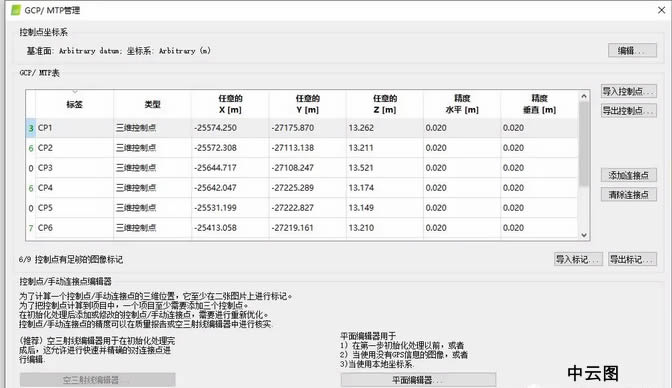The height and width of the screenshot is (388, 672).
Task: Click Y value -27108.247
Action: [x=293, y=168]
